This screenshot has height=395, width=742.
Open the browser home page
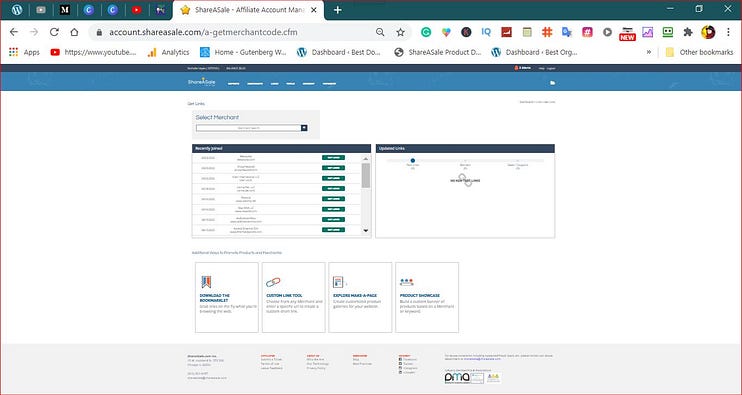tap(74, 32)
